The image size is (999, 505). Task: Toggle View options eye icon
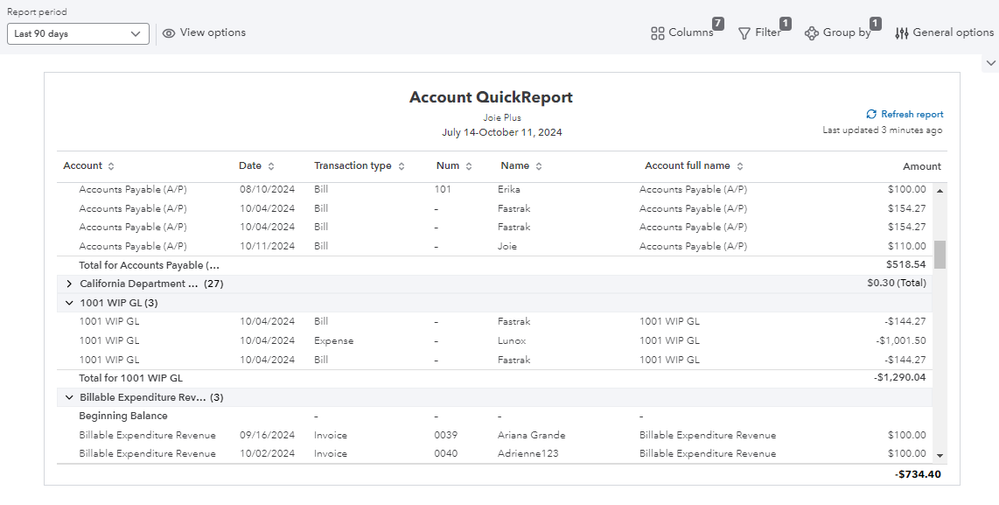[168, 33]
